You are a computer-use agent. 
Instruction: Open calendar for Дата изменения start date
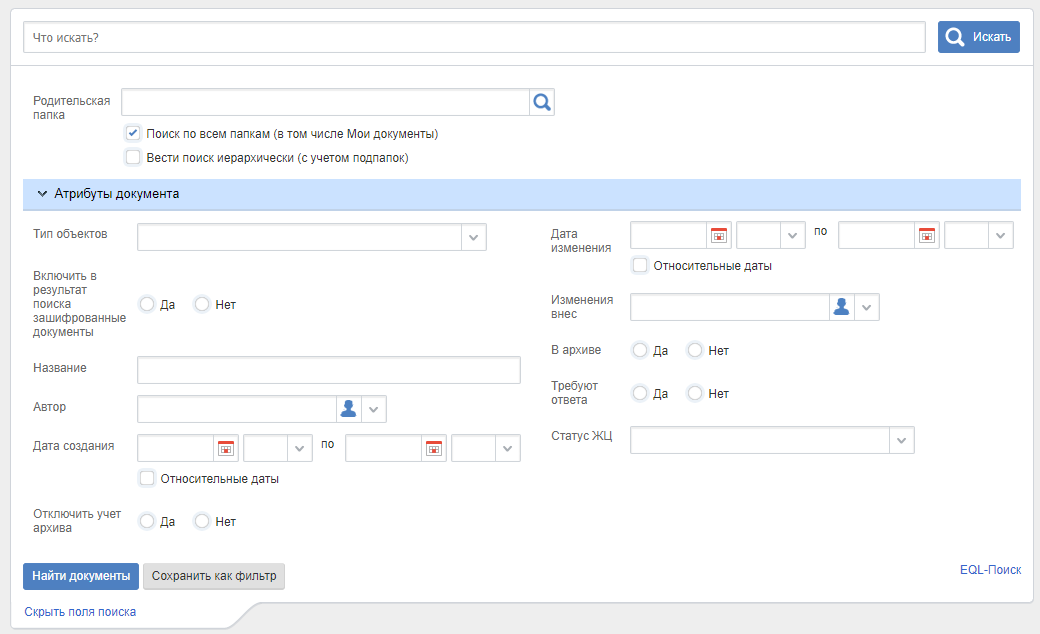click(719, 235)
